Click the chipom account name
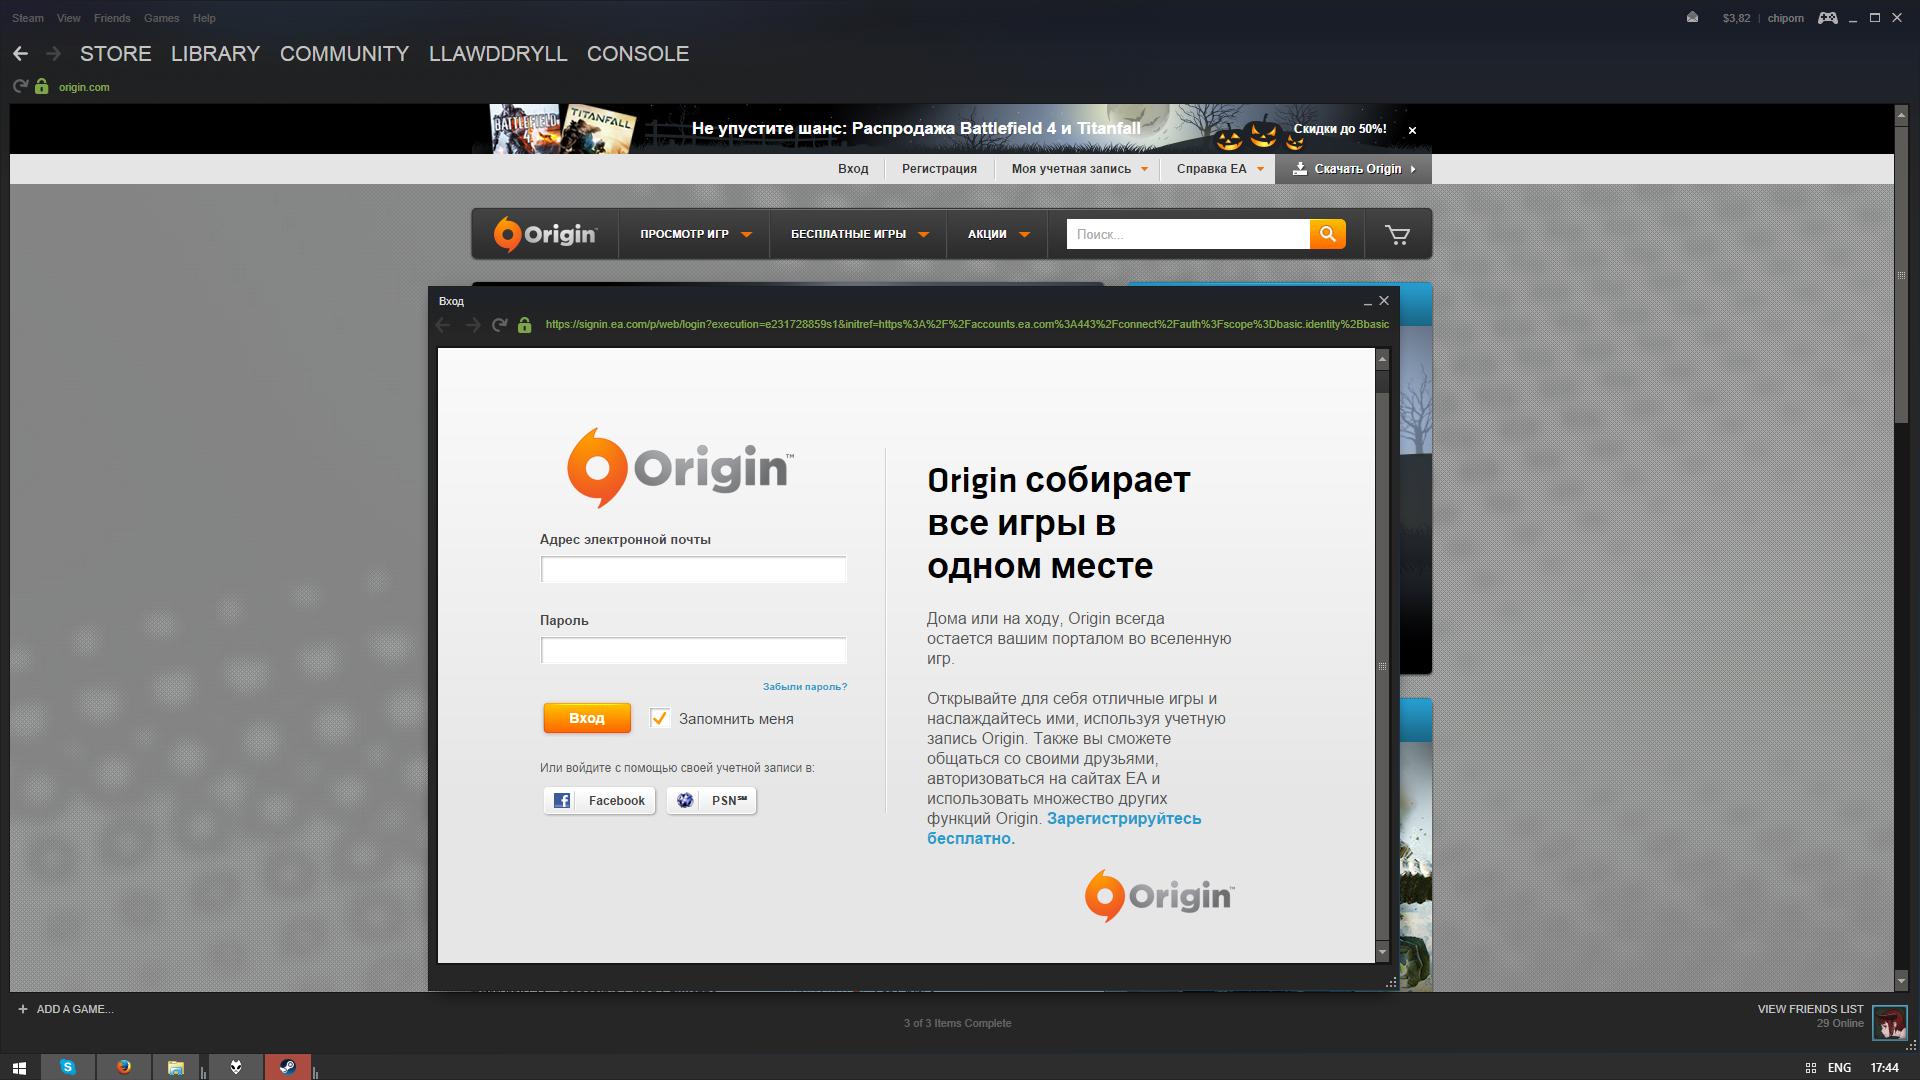 coord(1785,18)
